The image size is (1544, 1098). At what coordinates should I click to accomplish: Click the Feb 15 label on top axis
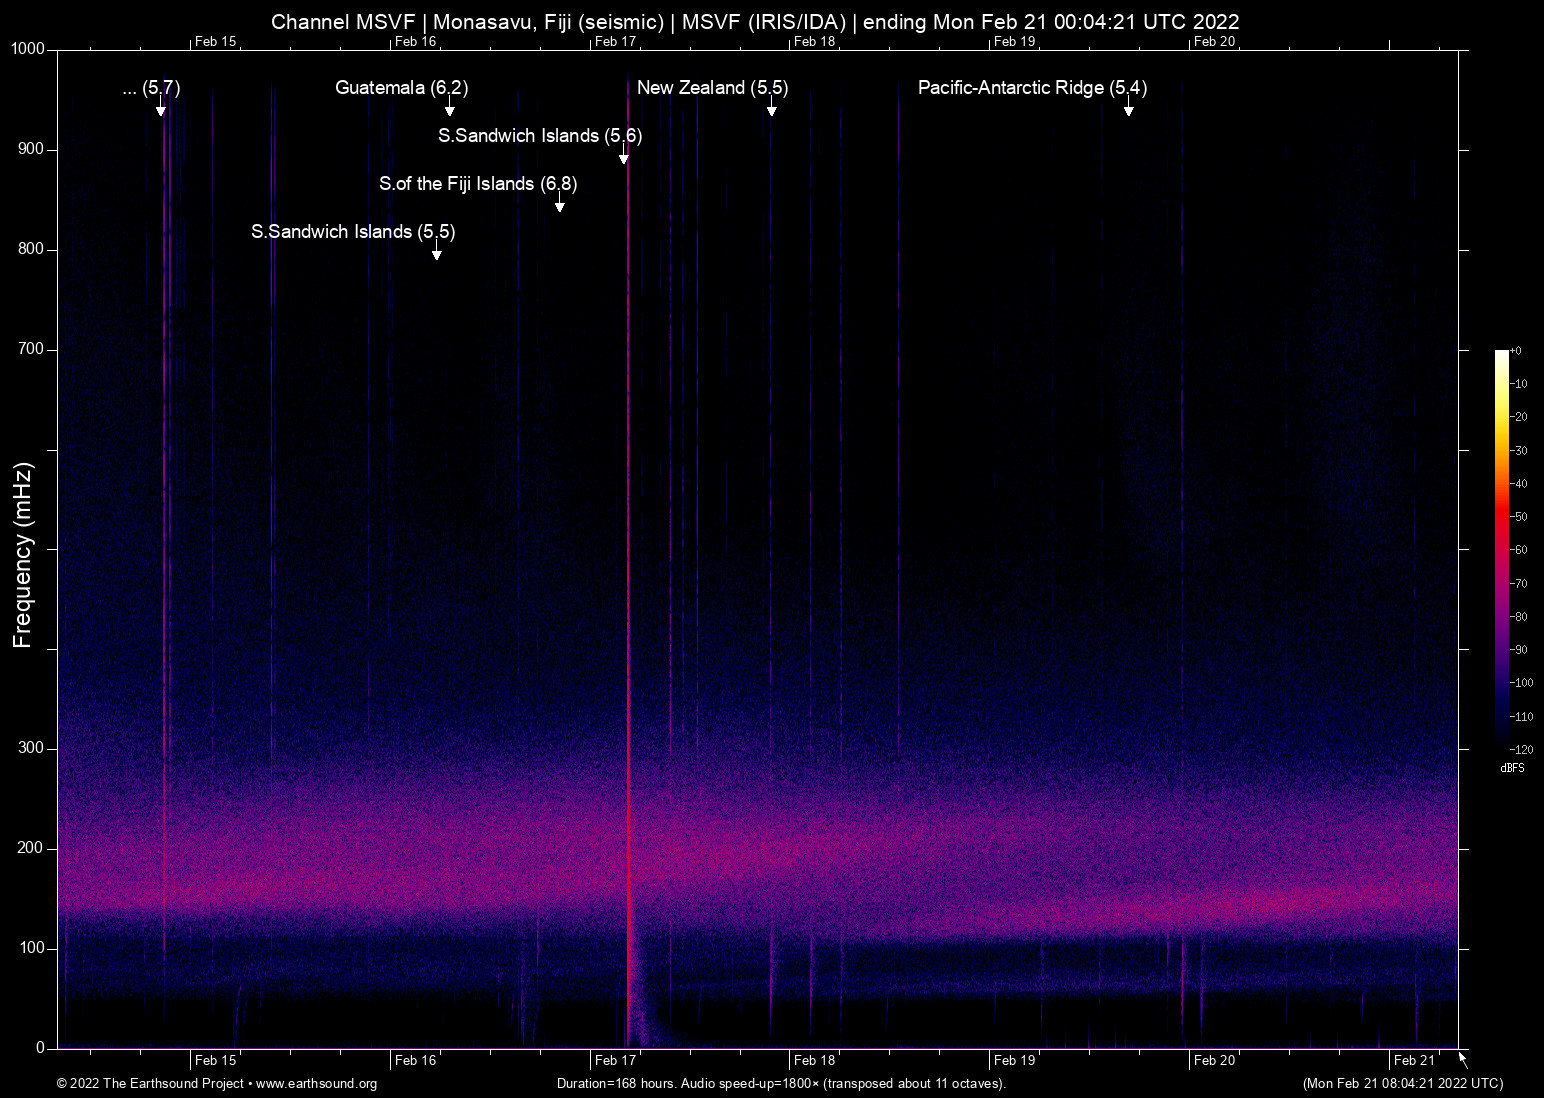coord(215,41)
